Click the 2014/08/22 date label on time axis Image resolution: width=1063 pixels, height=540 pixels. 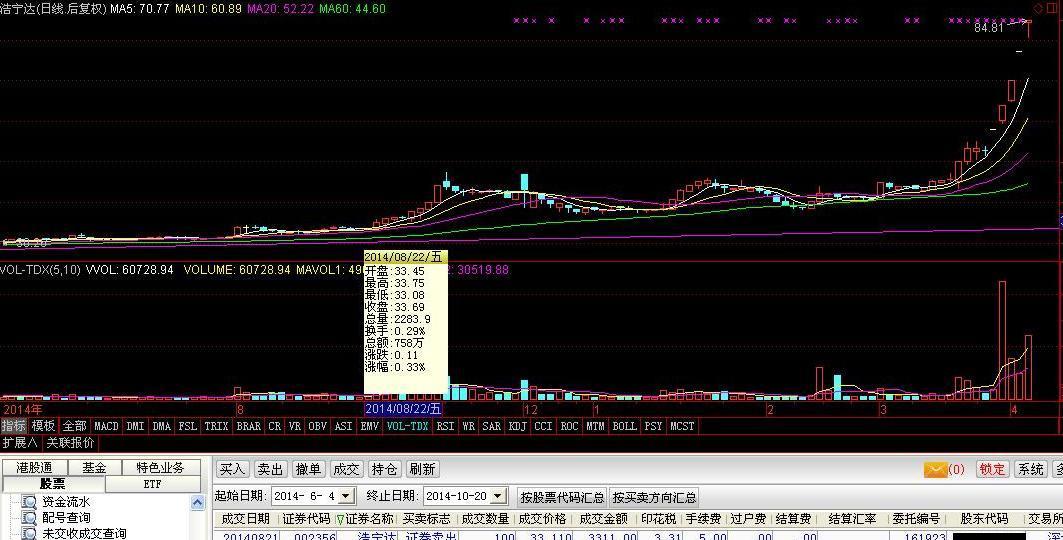[x=403, y=409]
